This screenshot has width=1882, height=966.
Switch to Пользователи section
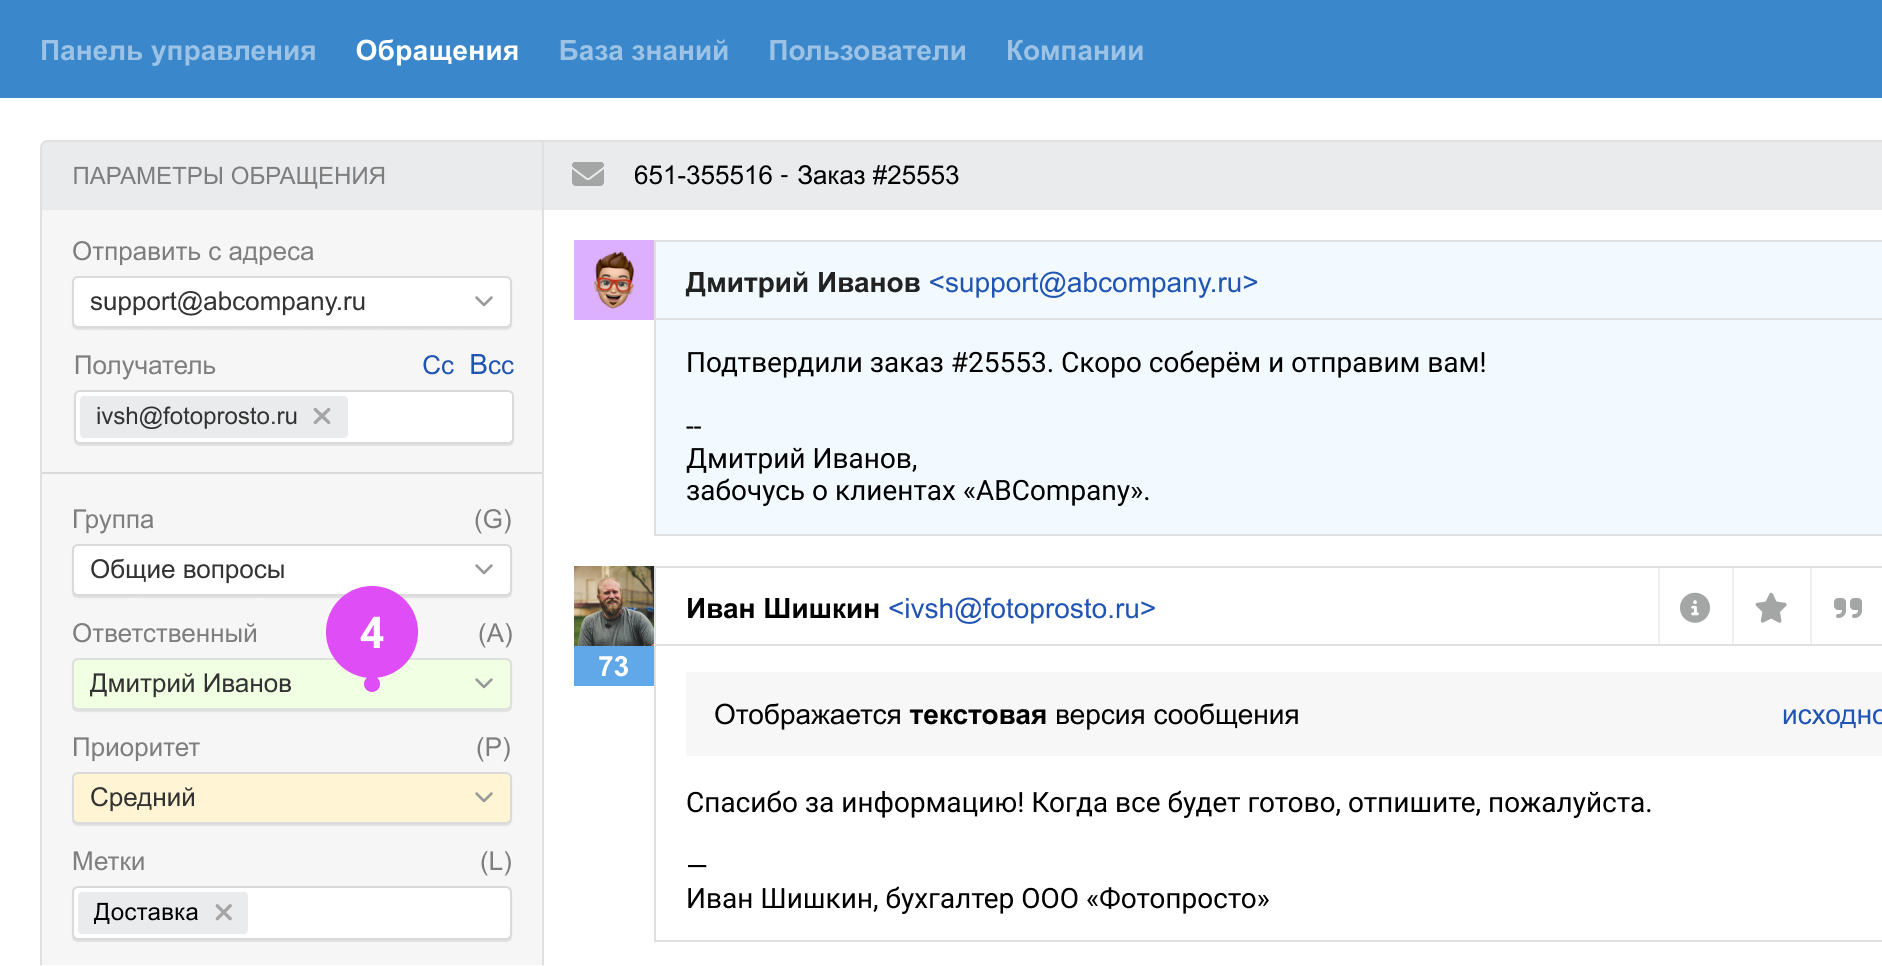click(867, 50)
